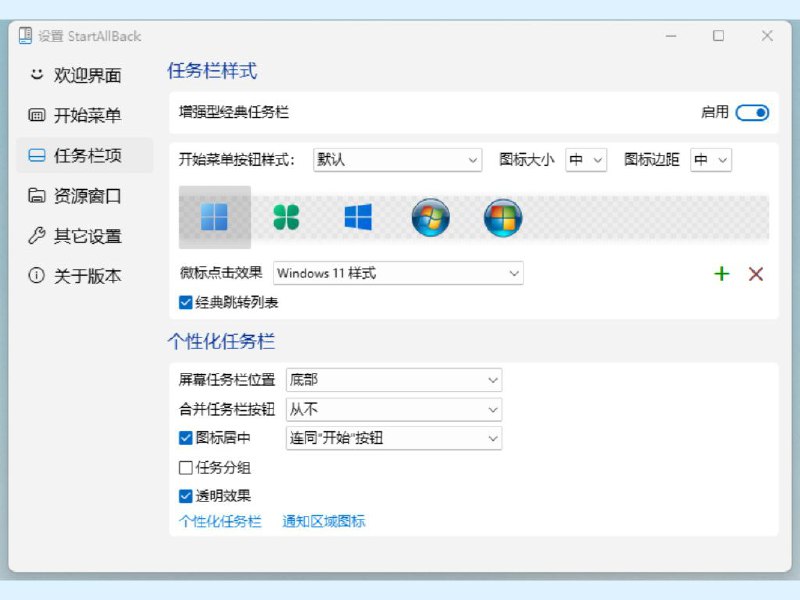Maximize the StartAllBack settings window
800x600 pixels.
[718, 36]
